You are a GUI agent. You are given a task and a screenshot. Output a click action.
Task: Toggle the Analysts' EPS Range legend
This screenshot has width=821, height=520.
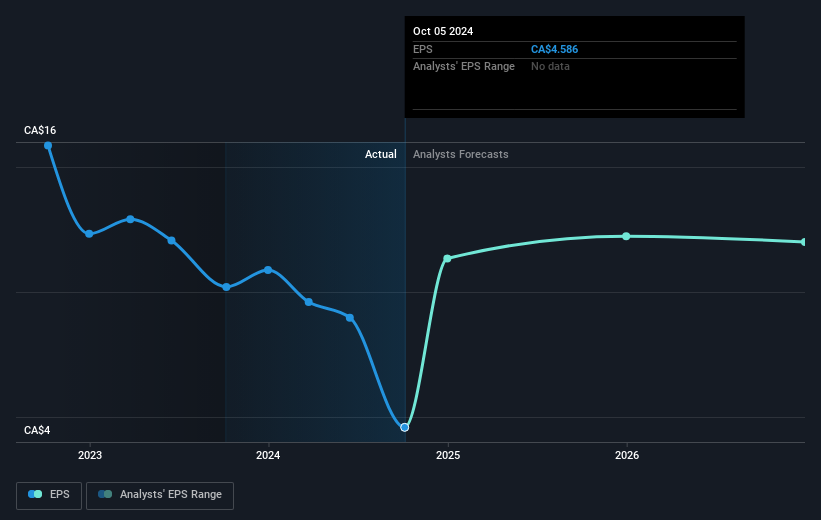[160, 495]
